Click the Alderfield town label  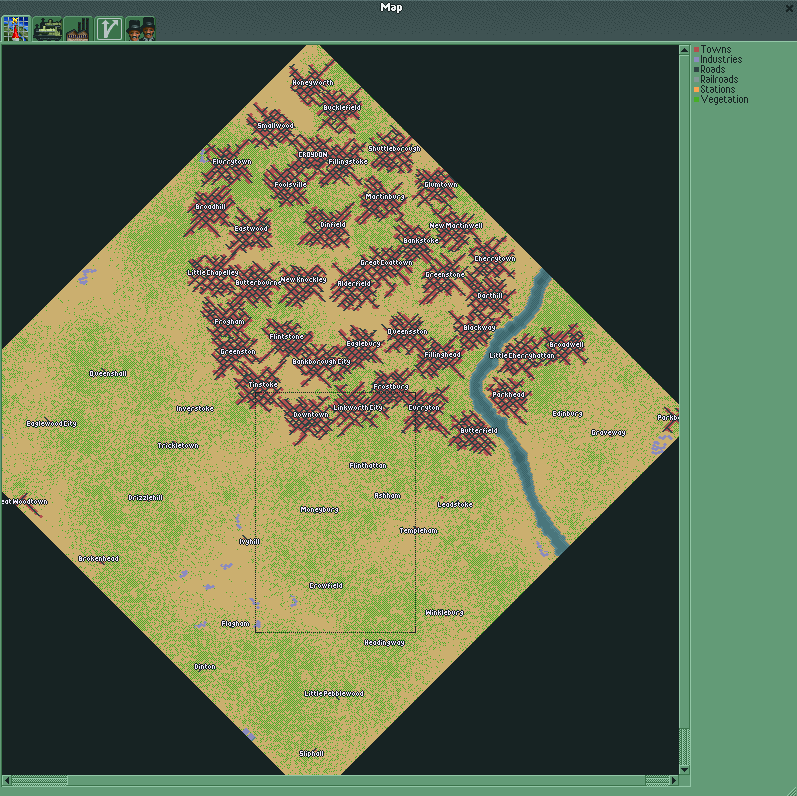point(354,284)
